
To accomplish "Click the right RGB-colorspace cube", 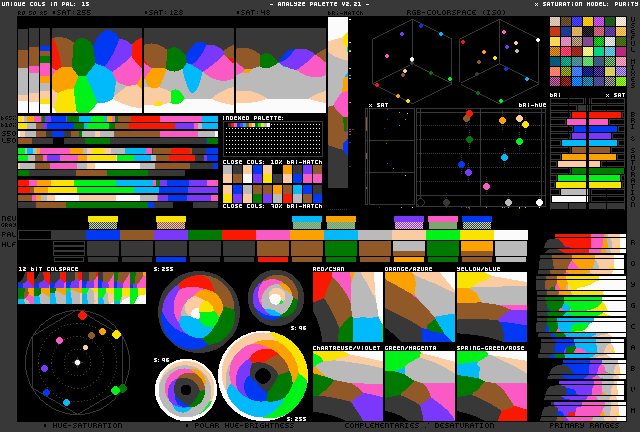I will coord(500,60).
